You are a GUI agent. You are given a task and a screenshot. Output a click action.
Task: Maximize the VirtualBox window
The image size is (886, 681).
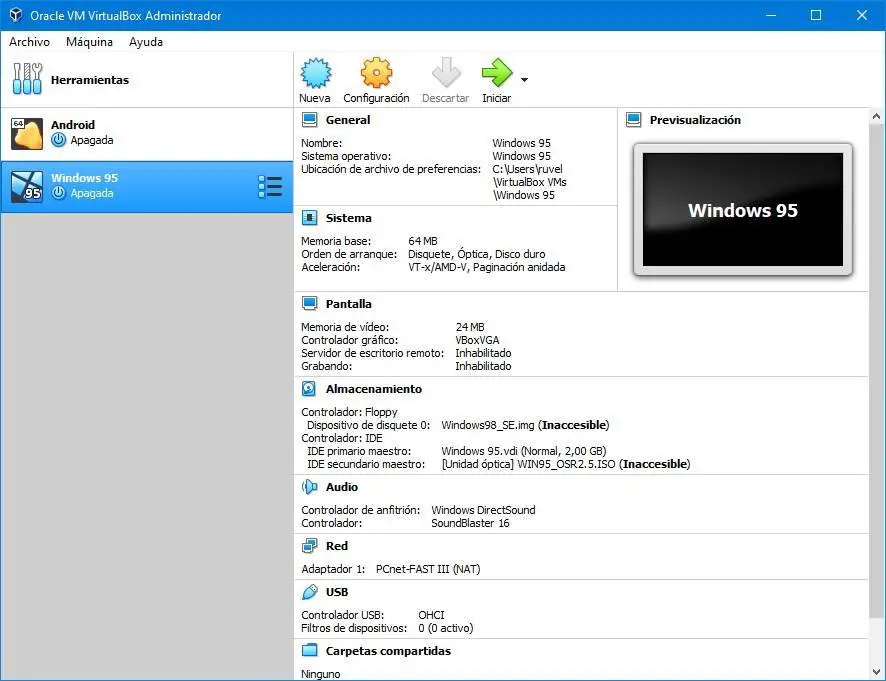click(x=816, y=15)
